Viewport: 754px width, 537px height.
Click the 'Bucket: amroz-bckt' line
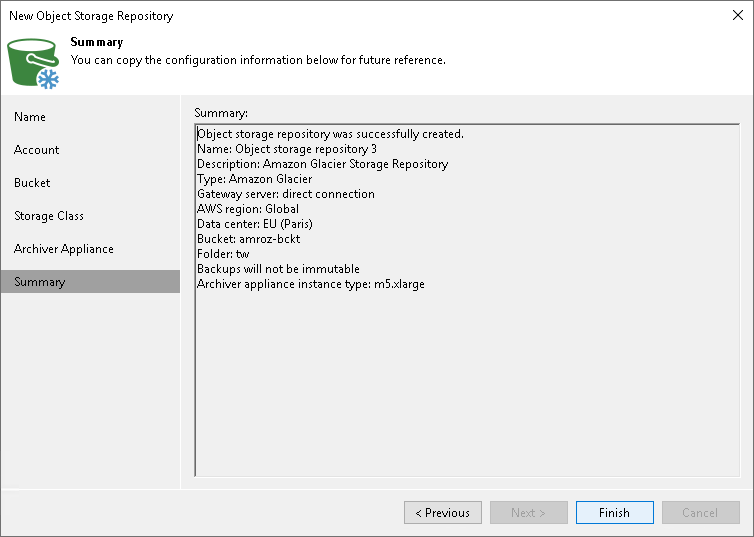click(x=249, y=239)
